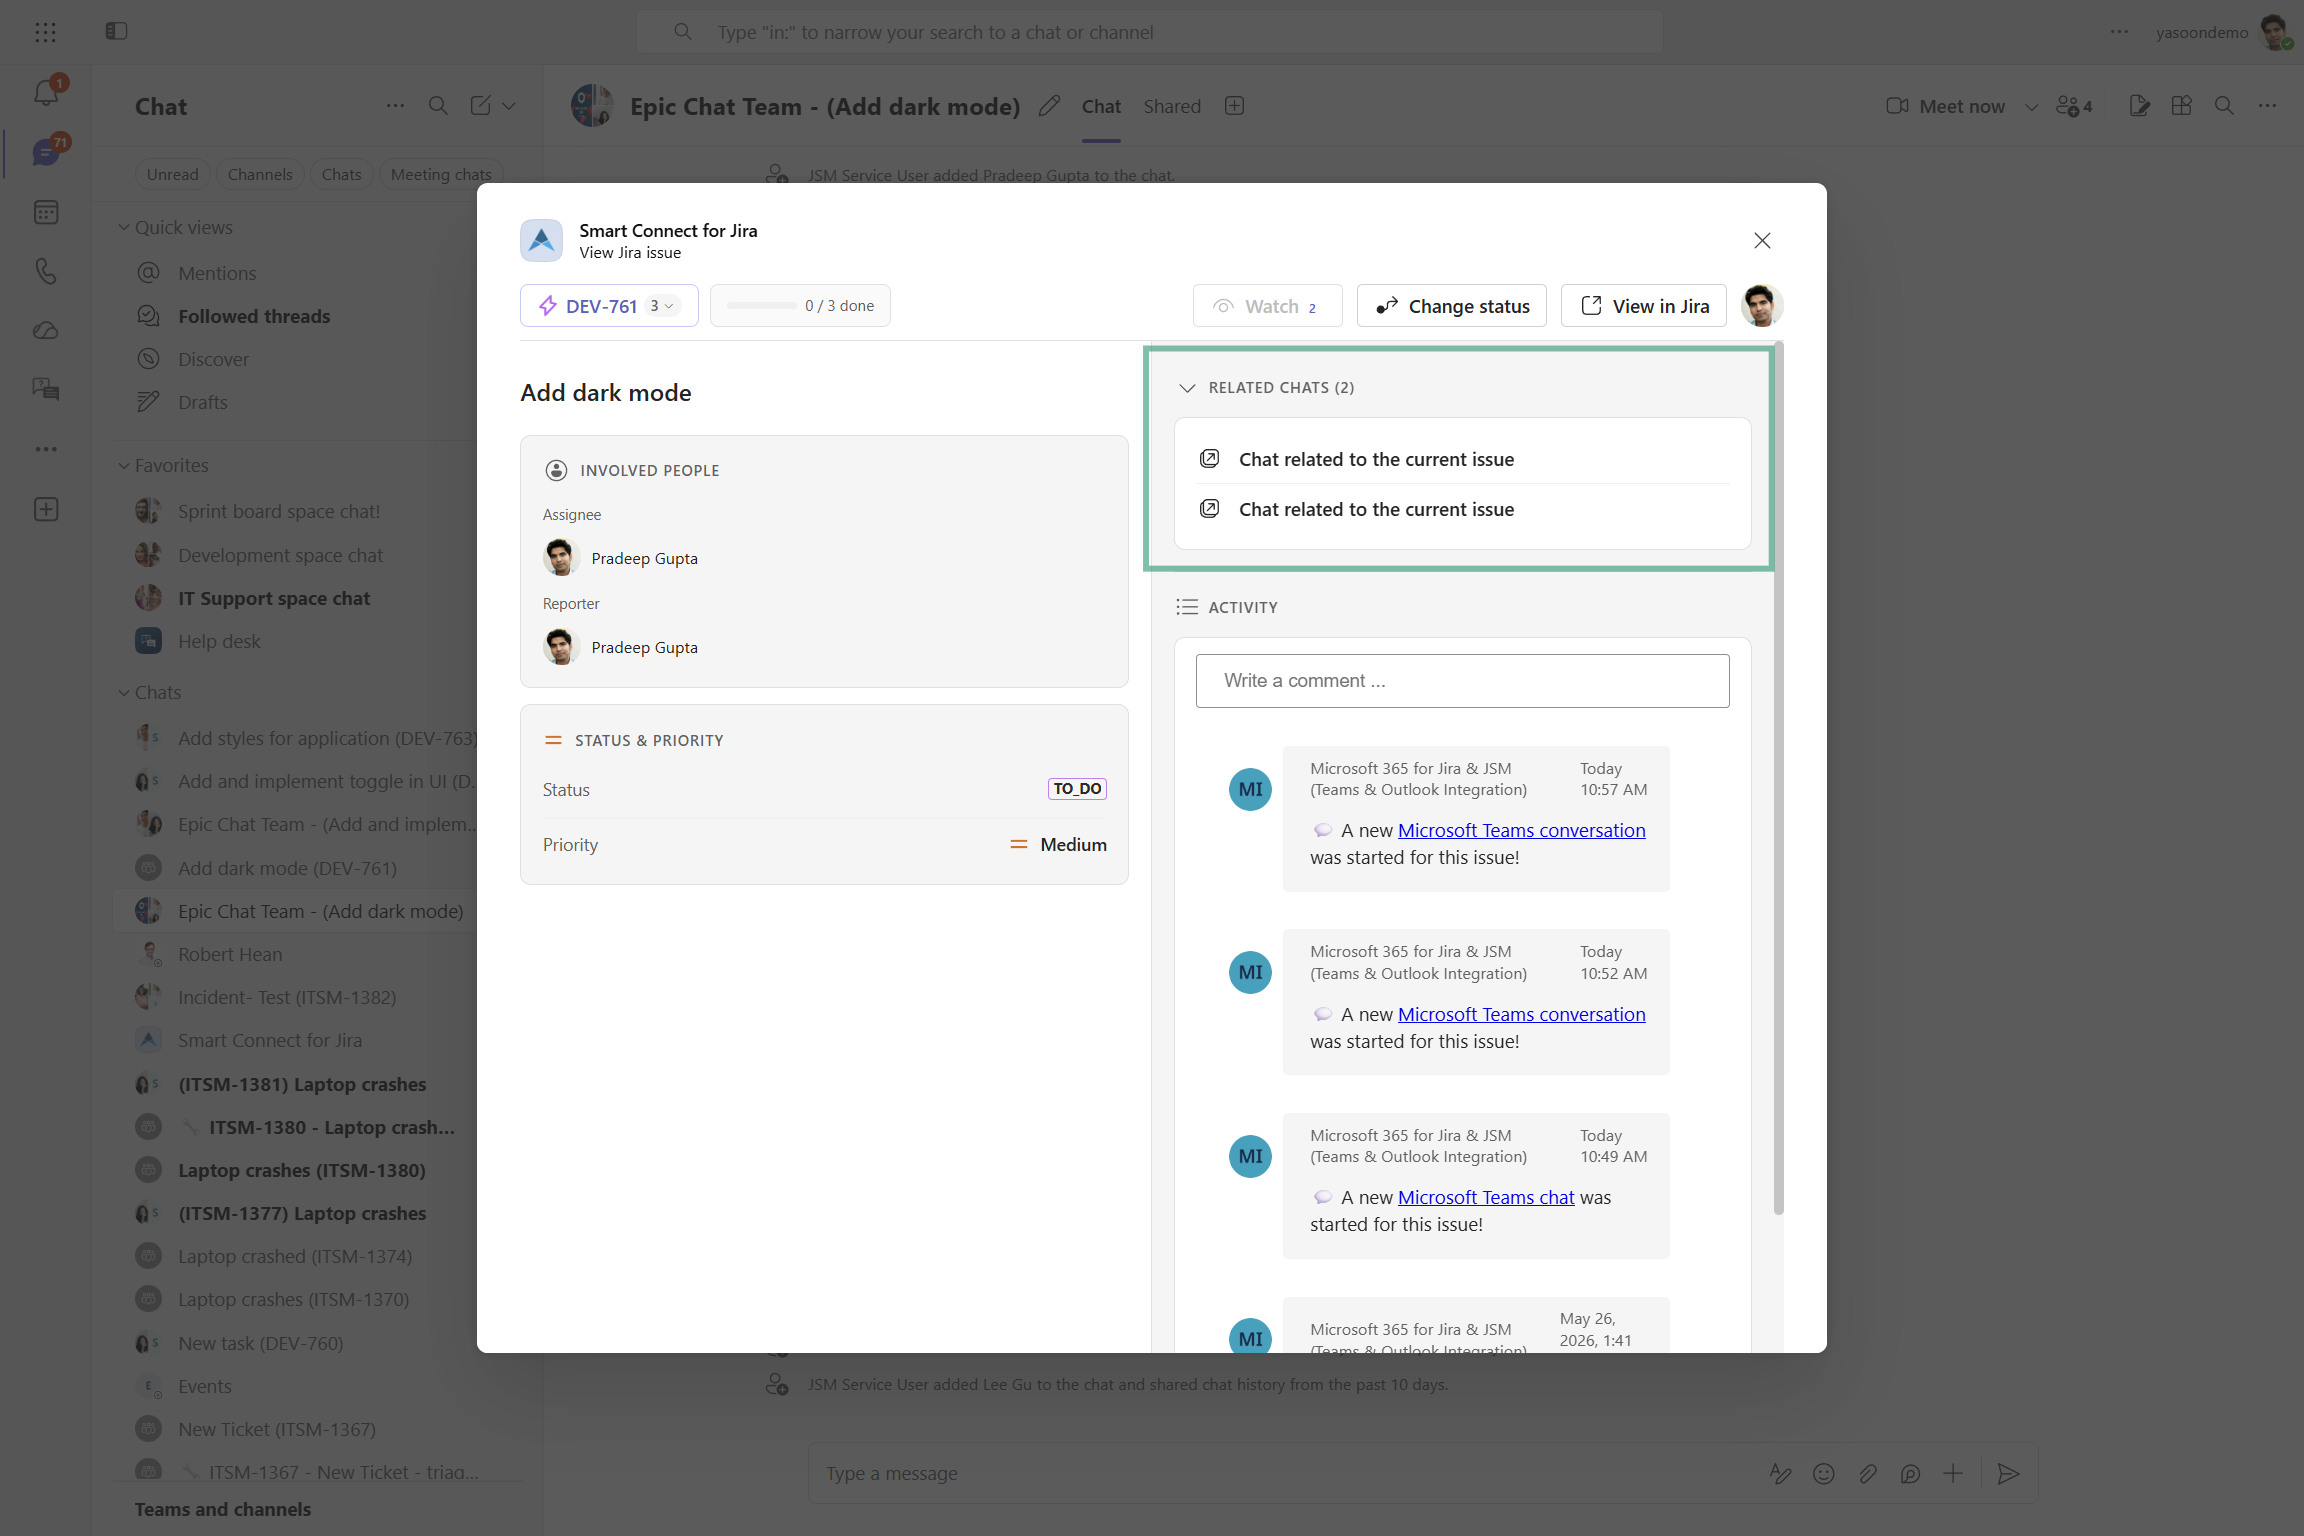Open the Calendar app in the left rail
Image resolution: width=2304 pixels, height=1536 pixels.
point(46,212)
